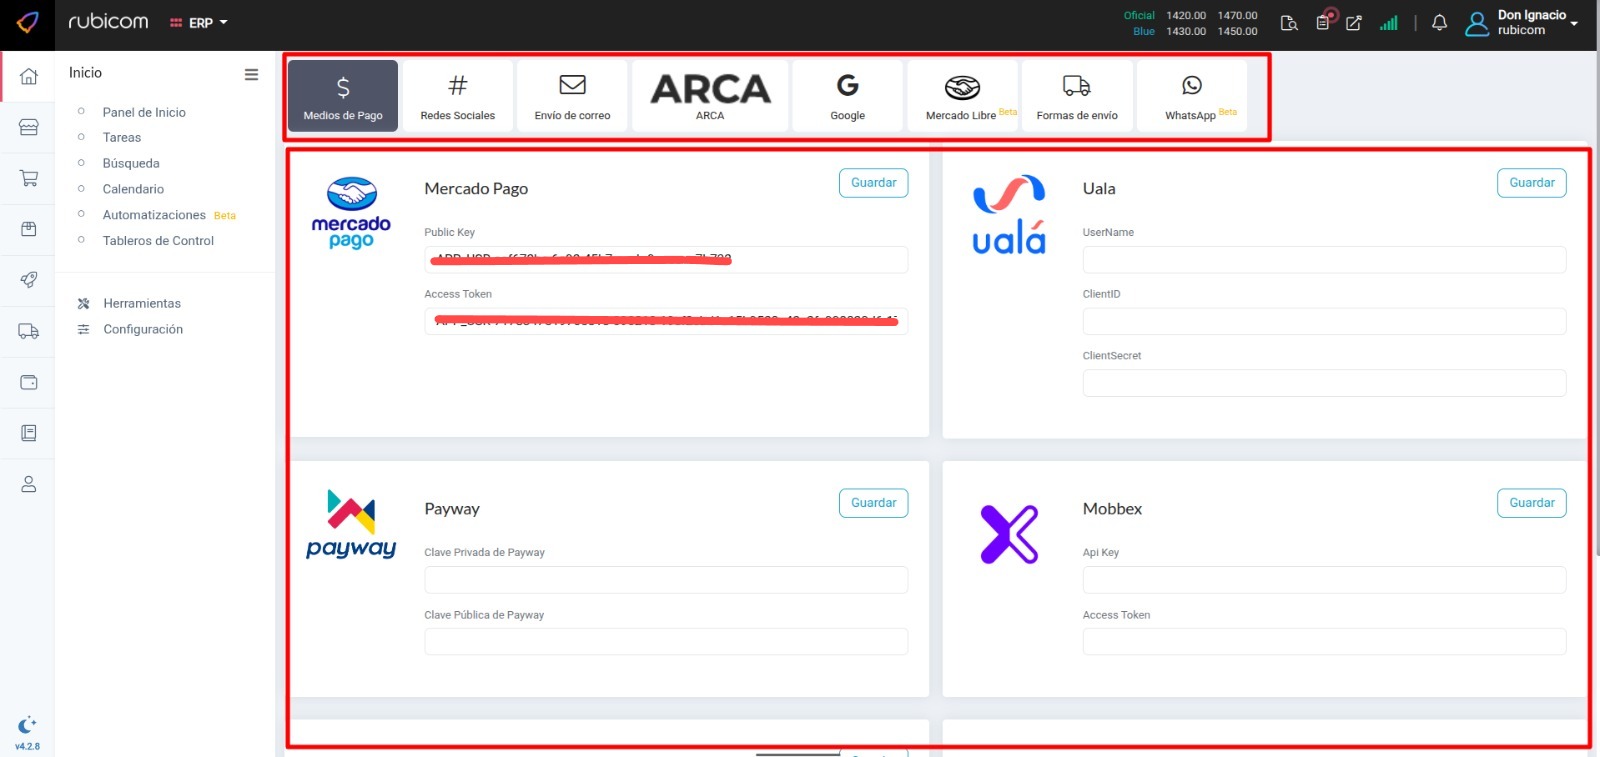Open Configuración in sidebar
The image size is (1600, 757).
click(x=142, y=330)
